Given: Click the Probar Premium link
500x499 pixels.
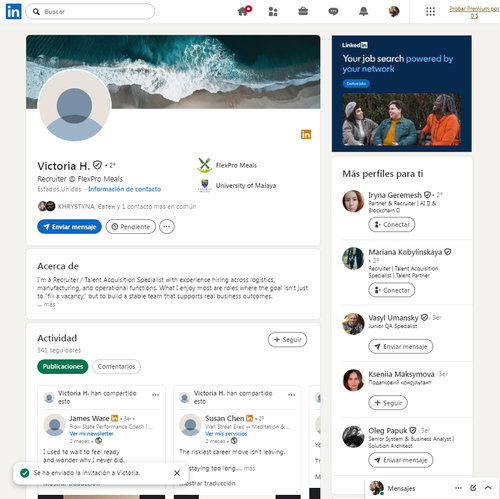Looking at the screenshot, I should pos(474,12).
